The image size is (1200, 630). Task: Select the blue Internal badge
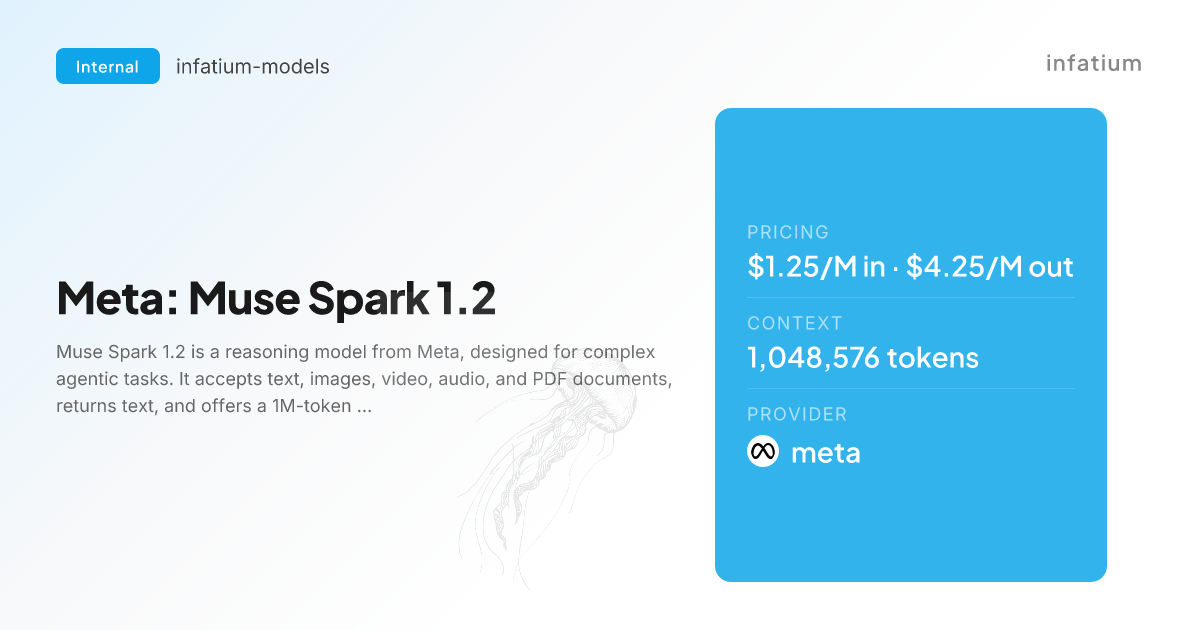[x=108, y=66]
